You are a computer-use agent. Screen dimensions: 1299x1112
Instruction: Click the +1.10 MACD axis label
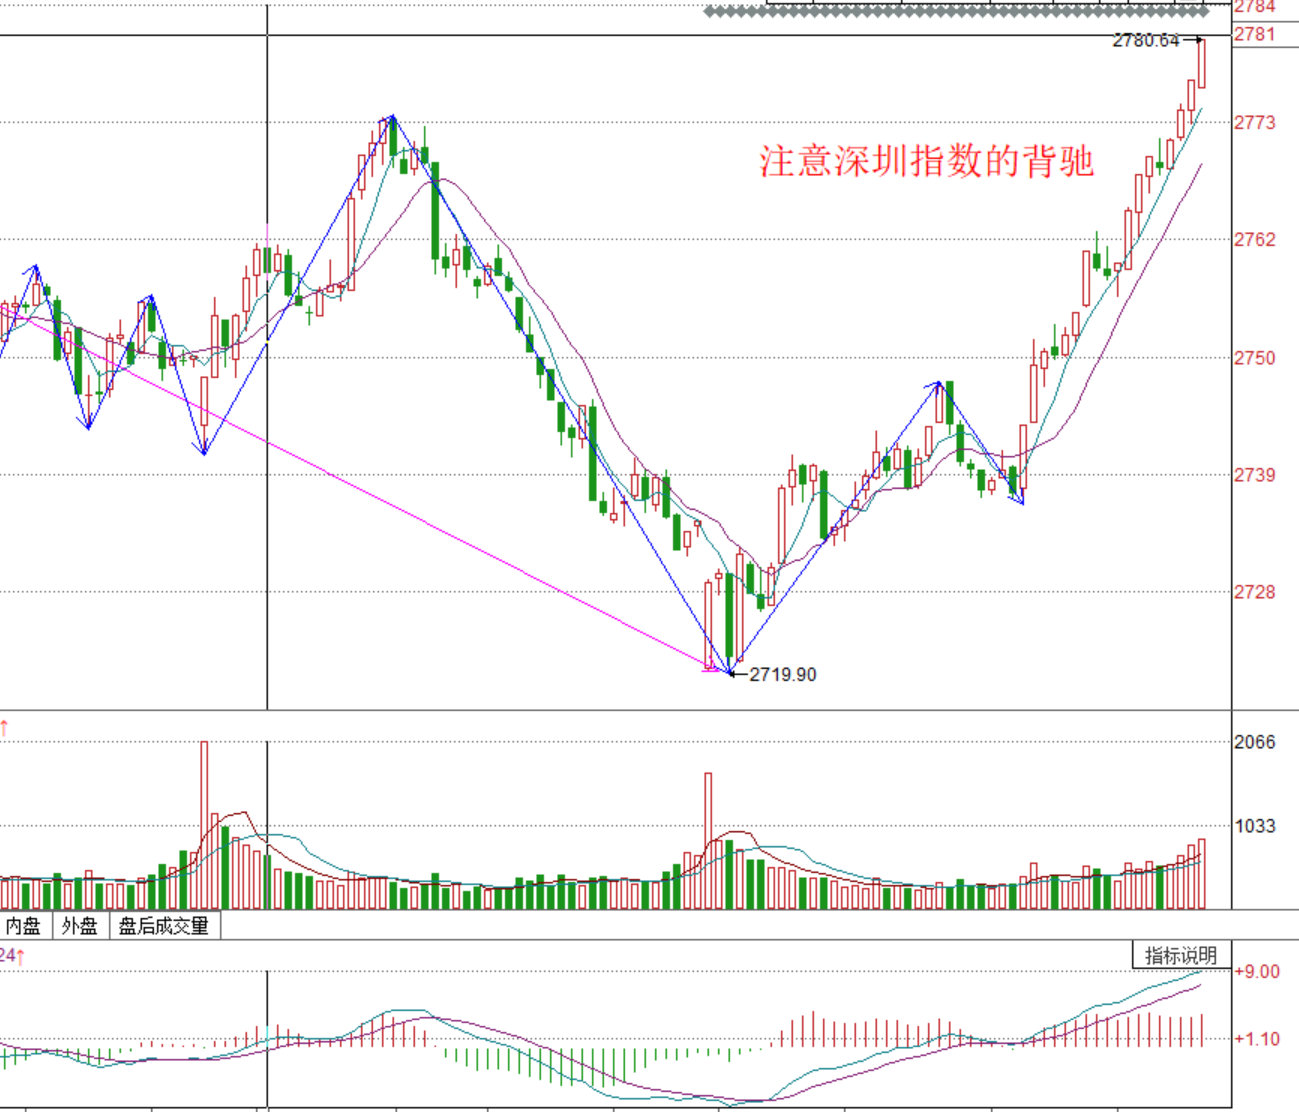click(1258, 1039)
